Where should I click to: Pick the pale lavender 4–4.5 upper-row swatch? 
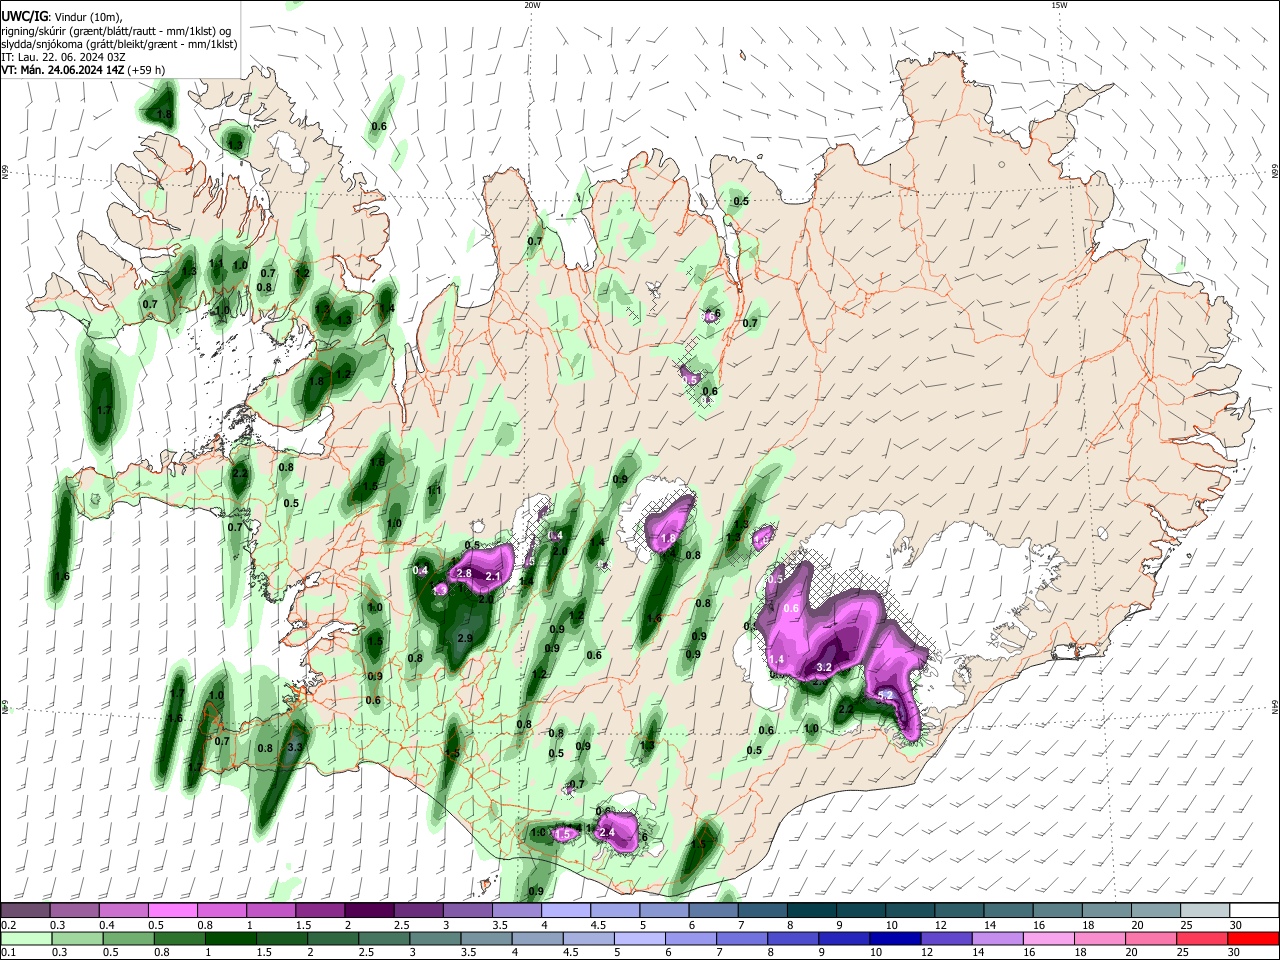pyautogui.click(x=566, y=911)
